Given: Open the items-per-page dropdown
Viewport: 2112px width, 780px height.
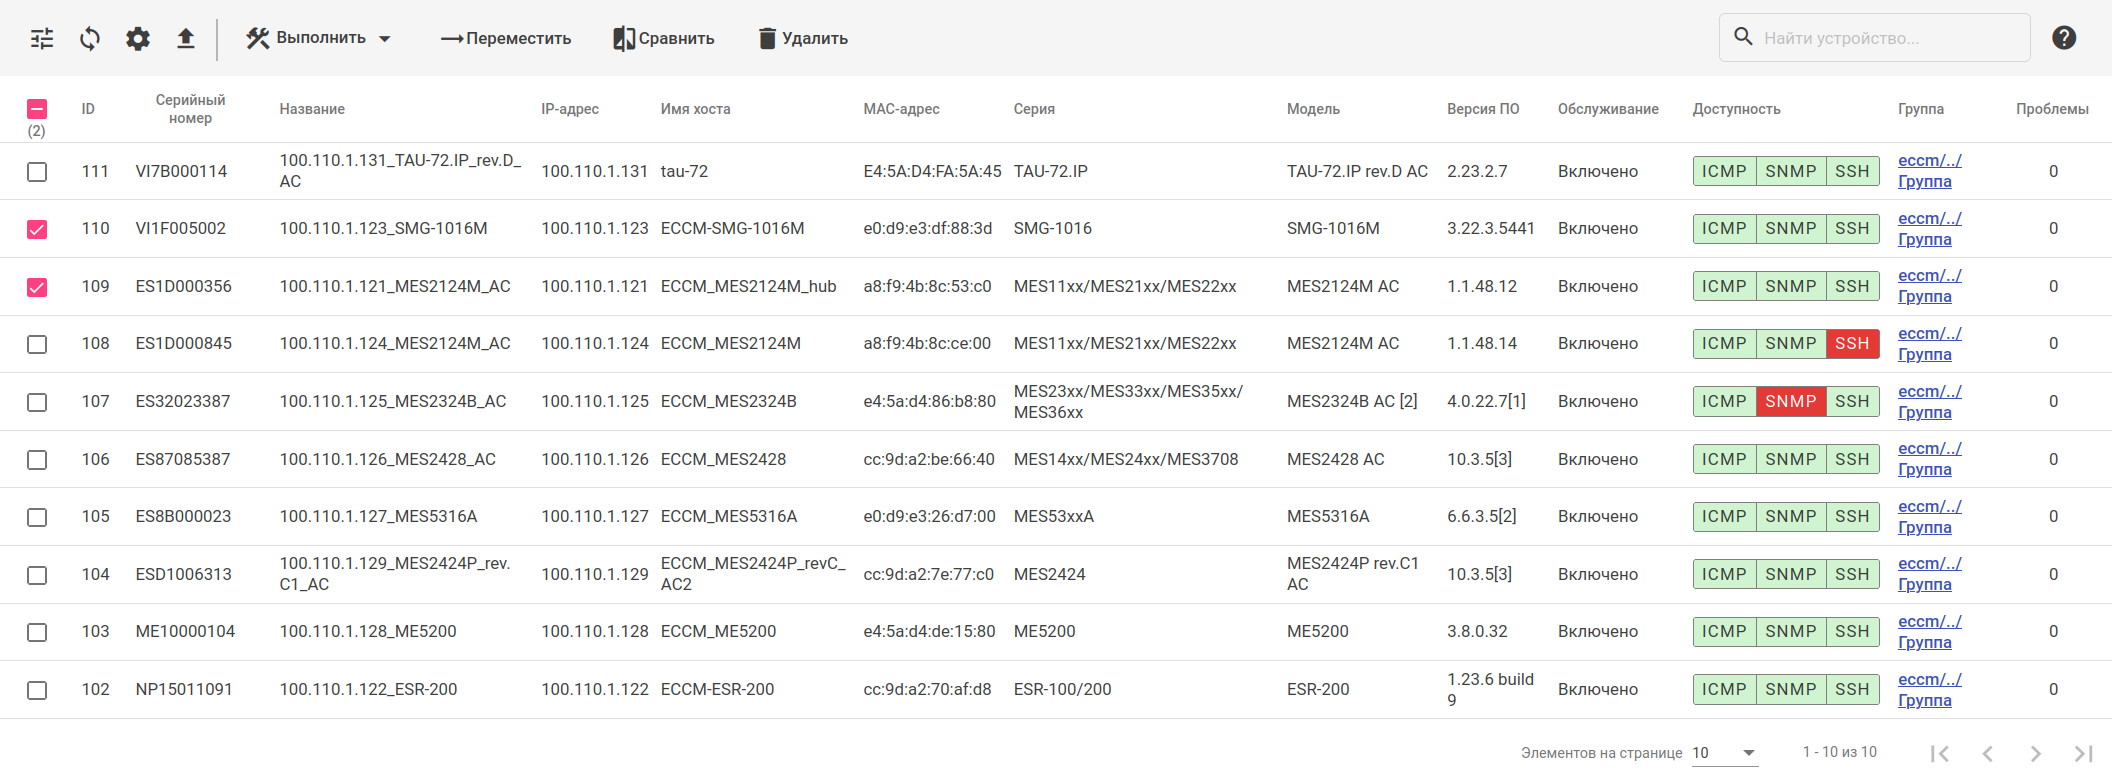Looking at the screenshot, I should point(1724,753).
